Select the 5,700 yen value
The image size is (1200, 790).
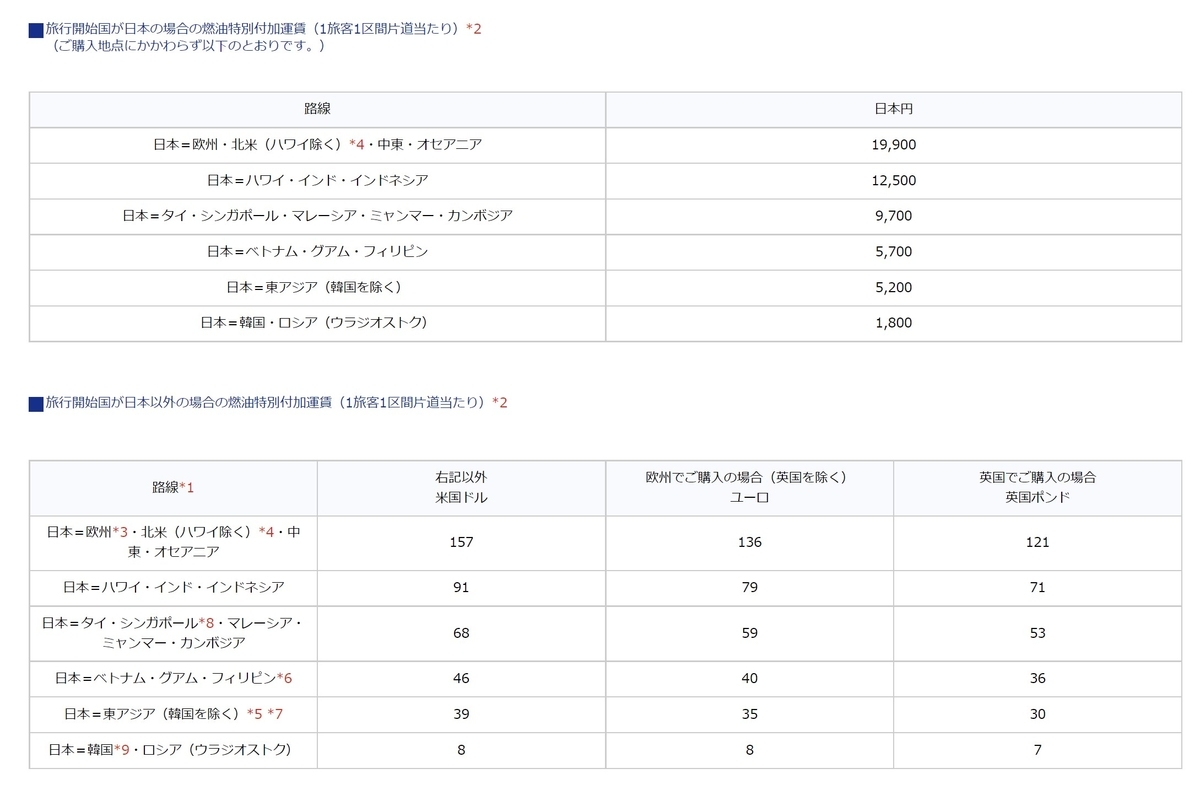coord(893,251)
